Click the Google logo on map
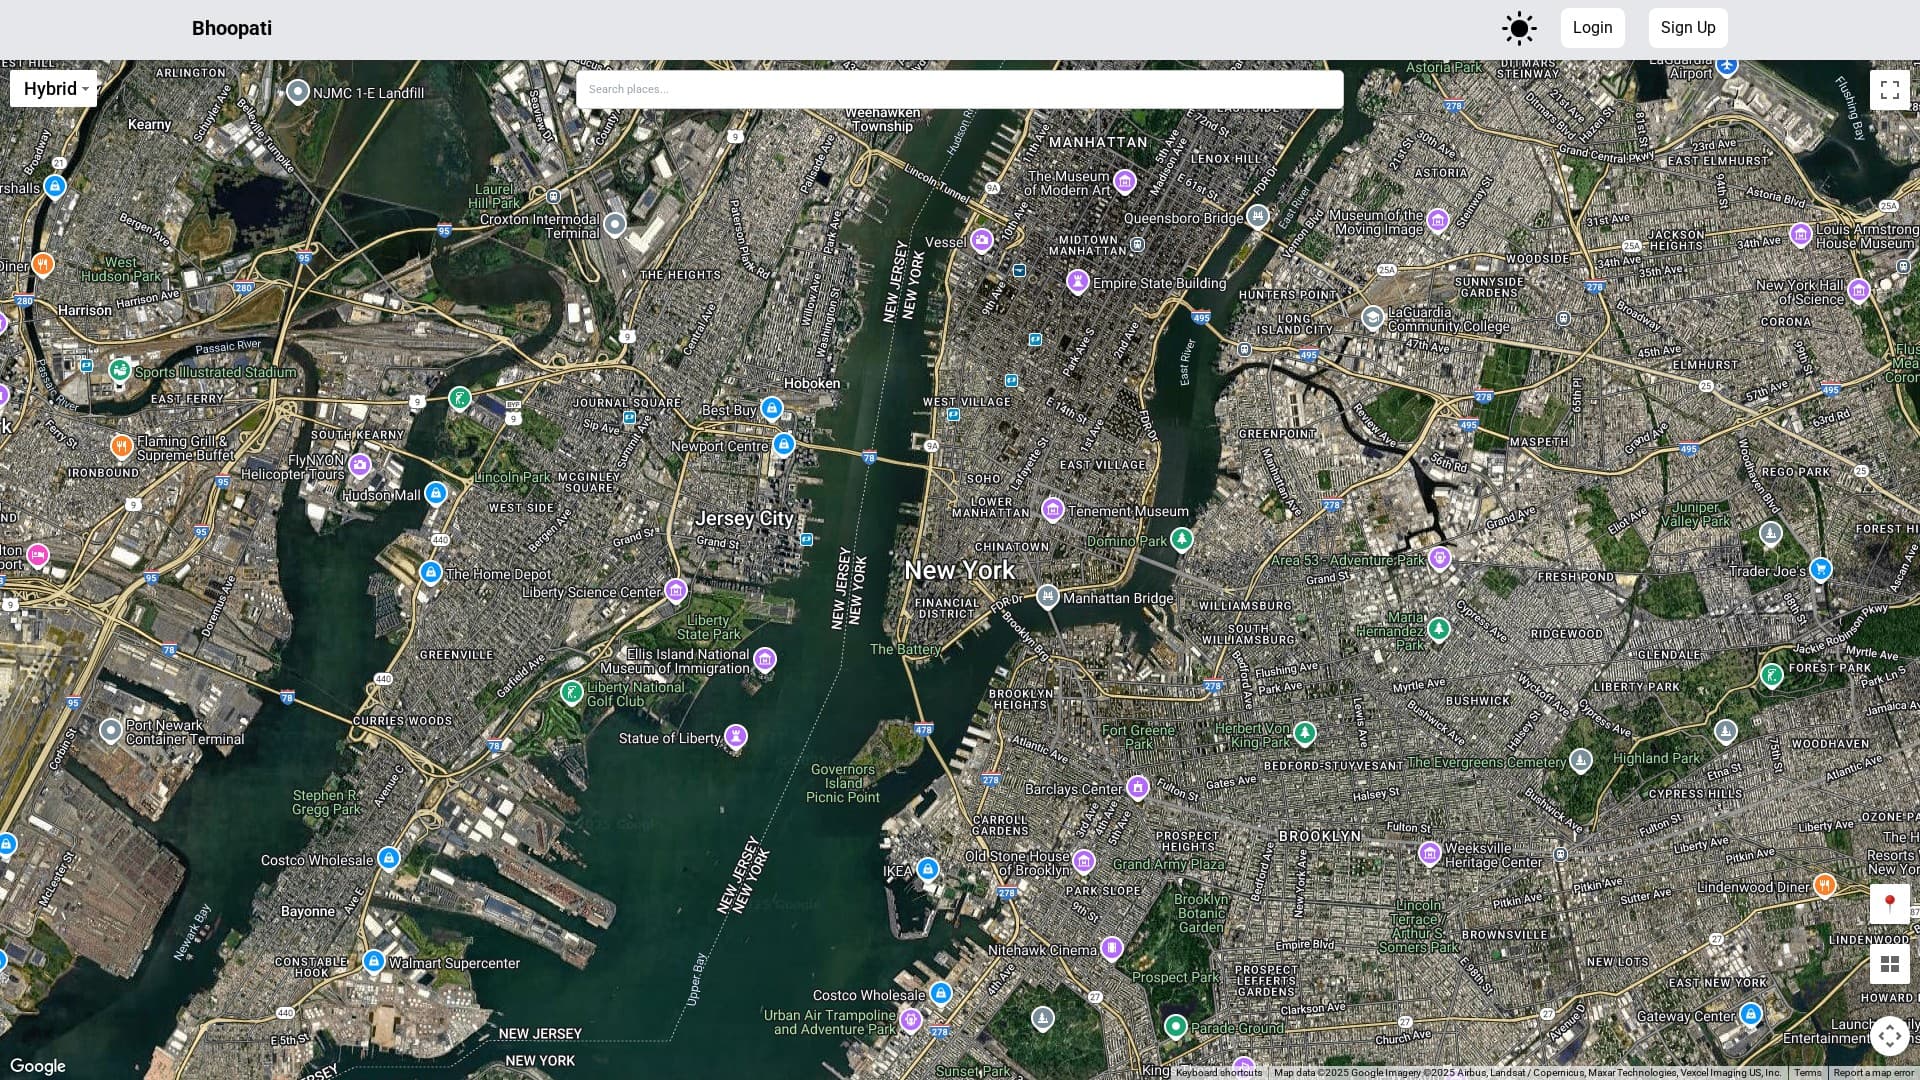 [x=38, y=1066]
